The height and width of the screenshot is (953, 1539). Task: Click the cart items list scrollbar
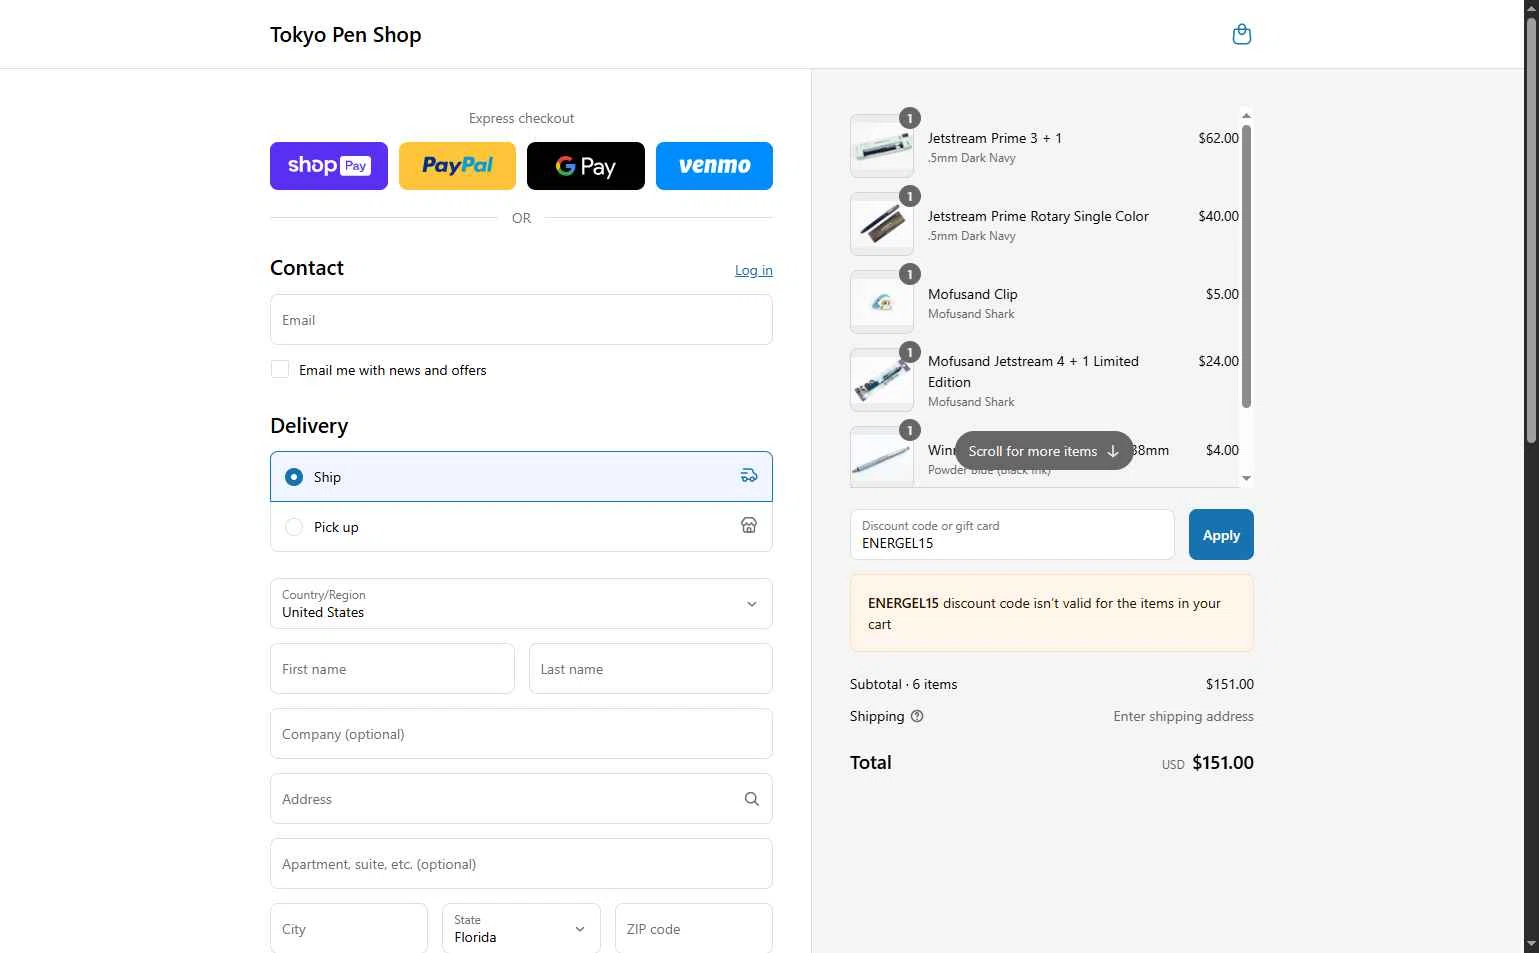(1246, 266)
